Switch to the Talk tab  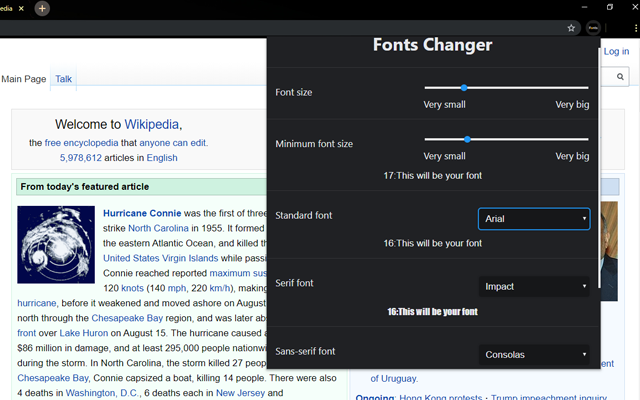pyautogui.click(x=63, y=79)
